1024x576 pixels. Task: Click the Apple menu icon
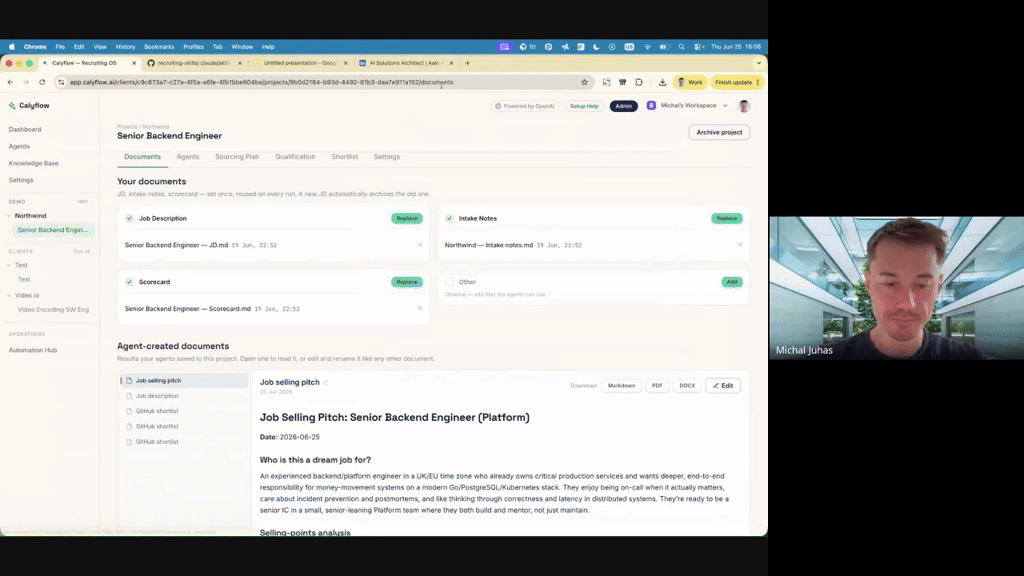[x=12, y=47]
